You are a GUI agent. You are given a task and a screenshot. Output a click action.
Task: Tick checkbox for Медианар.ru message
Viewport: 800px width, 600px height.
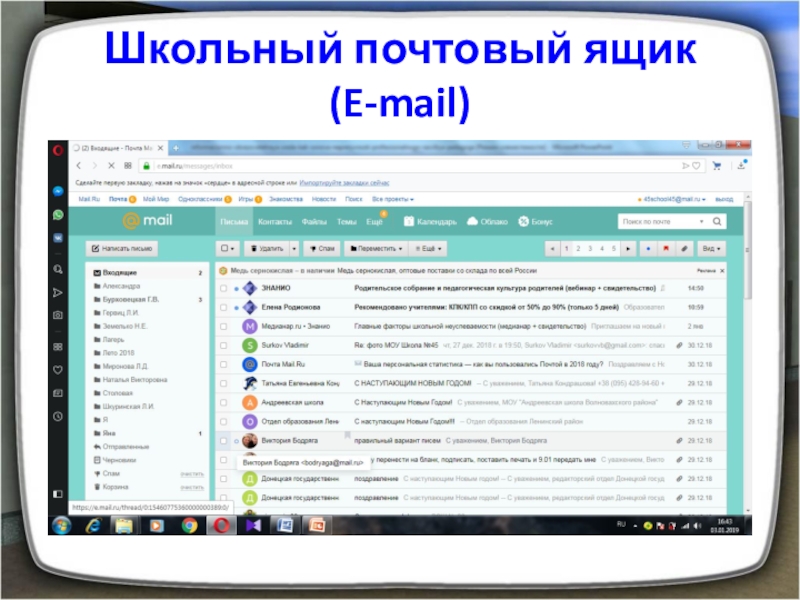[223, 327]
